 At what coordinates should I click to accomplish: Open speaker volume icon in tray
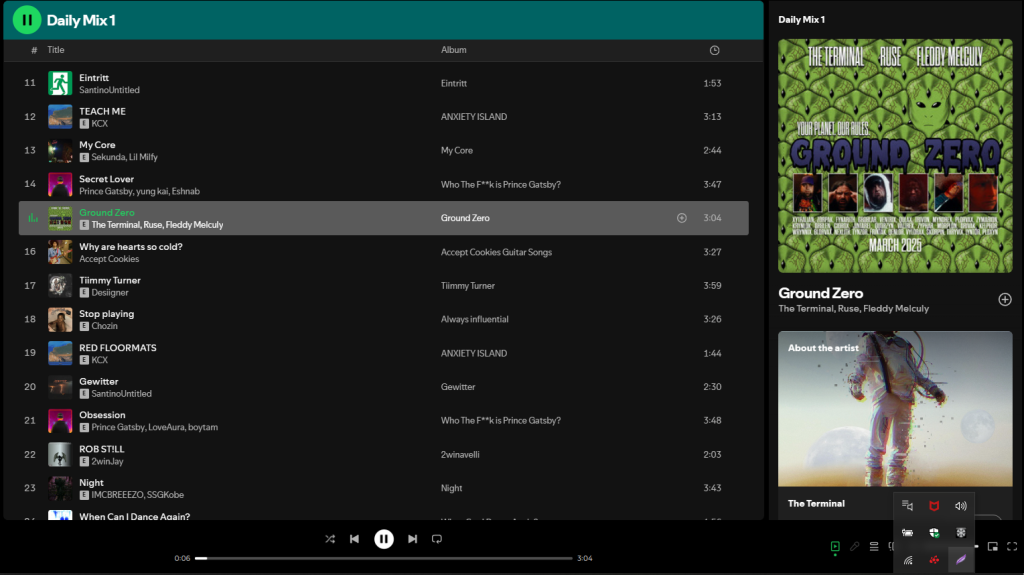pyautogui.click(x=961, y=506)
